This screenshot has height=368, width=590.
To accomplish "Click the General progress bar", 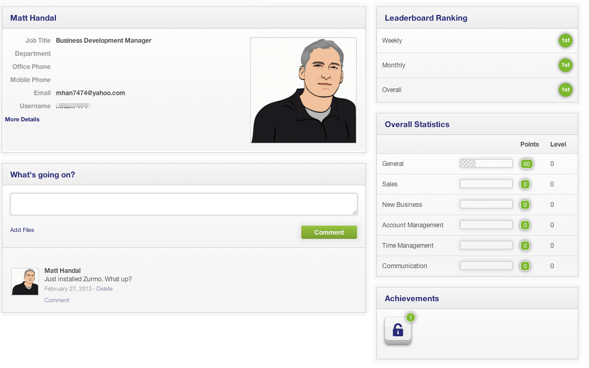I will 486,163.
